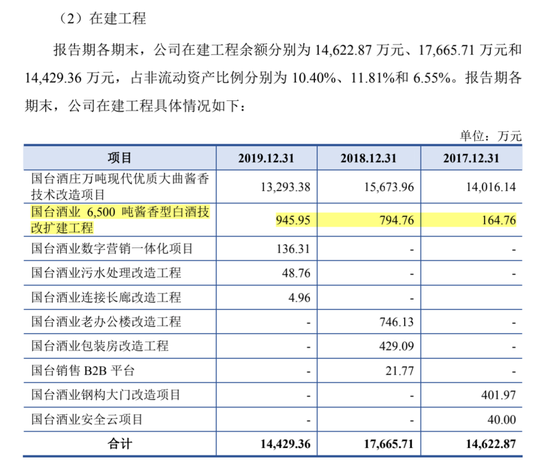The width and height of the screenshot is (550, 461).
Task: Click the 2019.12.31 column header
Action: tap(266, 158)
